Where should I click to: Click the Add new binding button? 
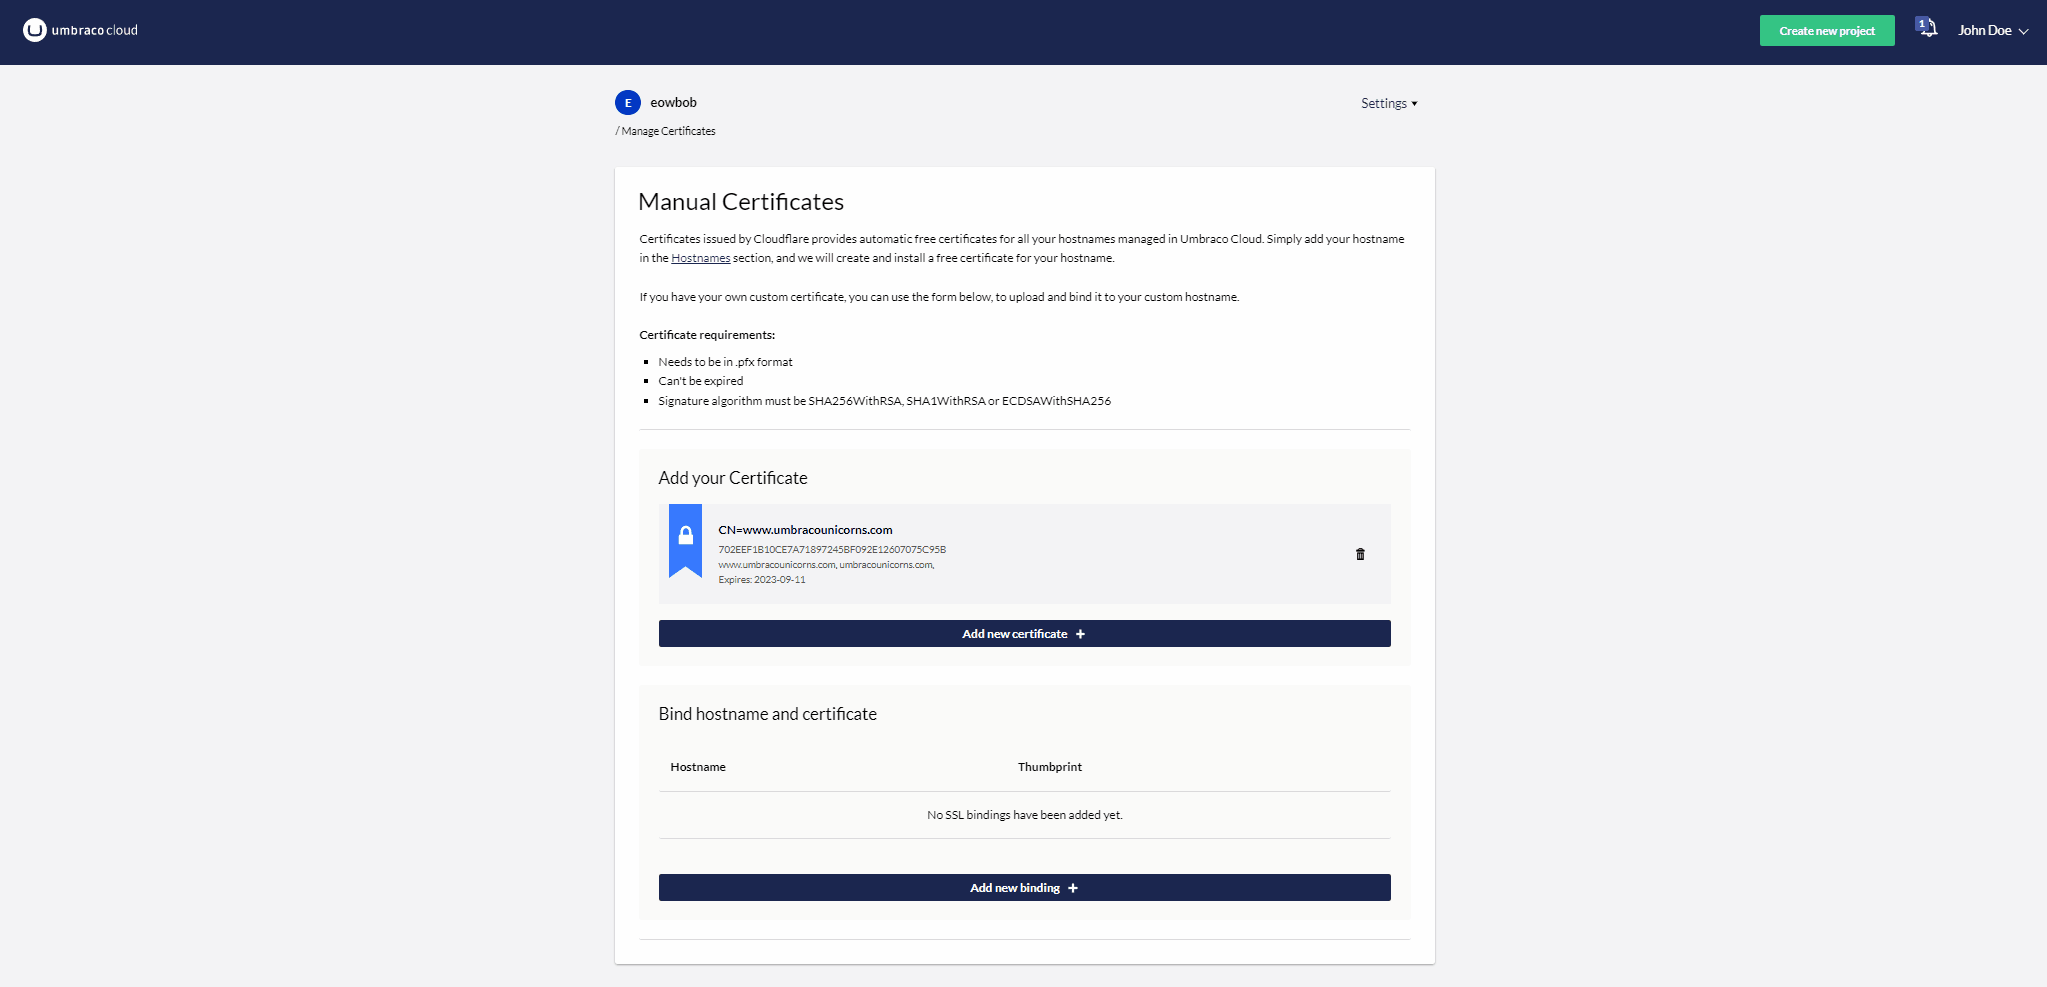[1024, 888]
